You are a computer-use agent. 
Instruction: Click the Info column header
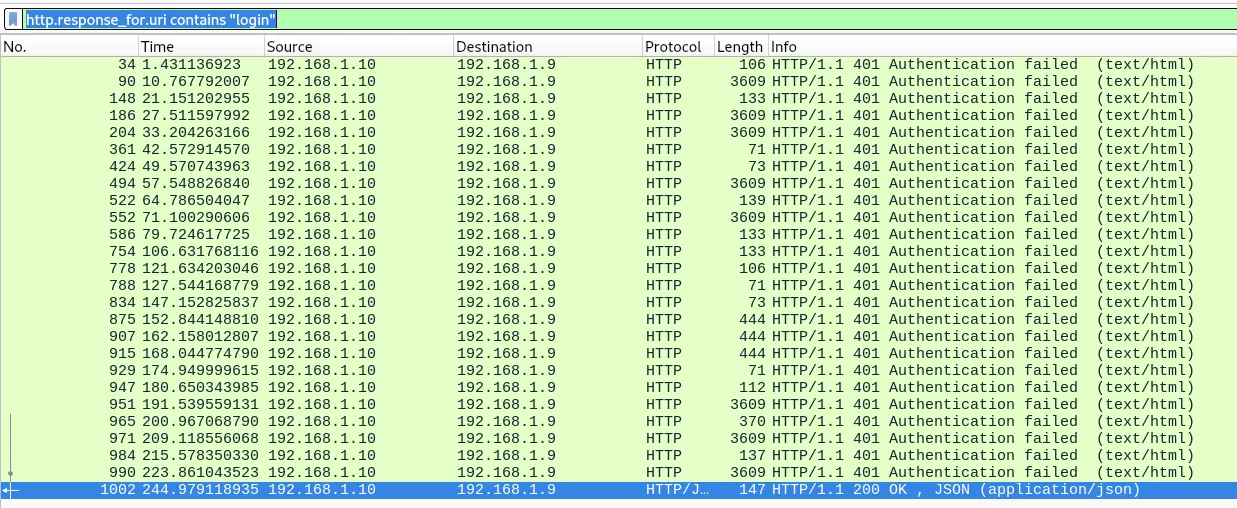tap(1000, 47)
